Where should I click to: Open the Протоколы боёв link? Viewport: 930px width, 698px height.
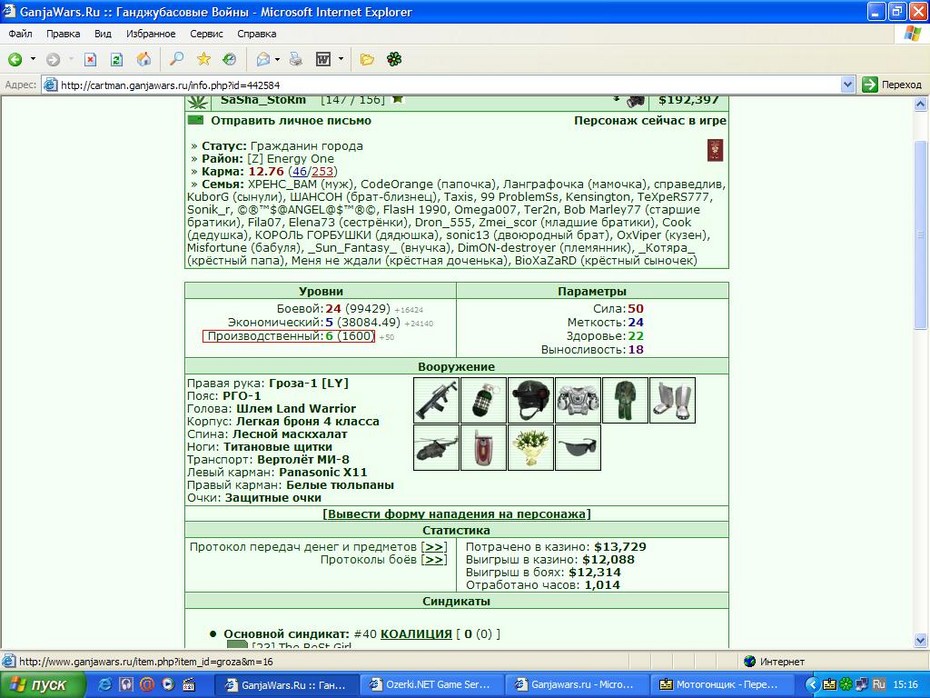(x=435, y=560)
